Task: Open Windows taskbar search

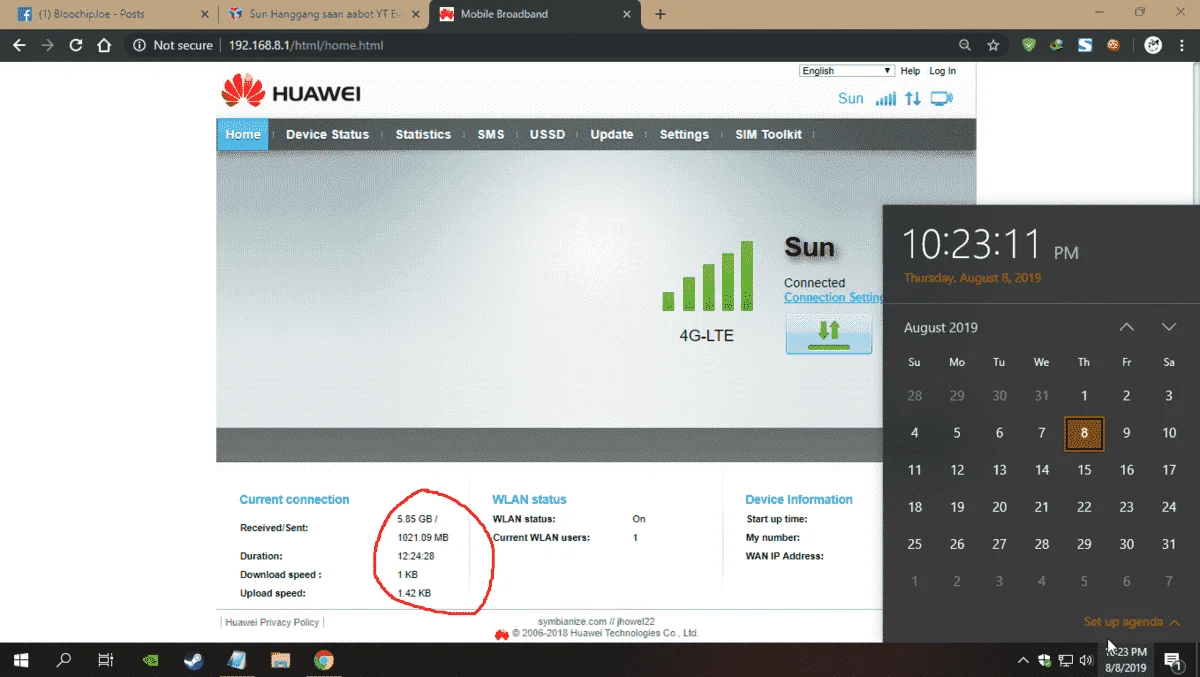Action: coord(64,660)
